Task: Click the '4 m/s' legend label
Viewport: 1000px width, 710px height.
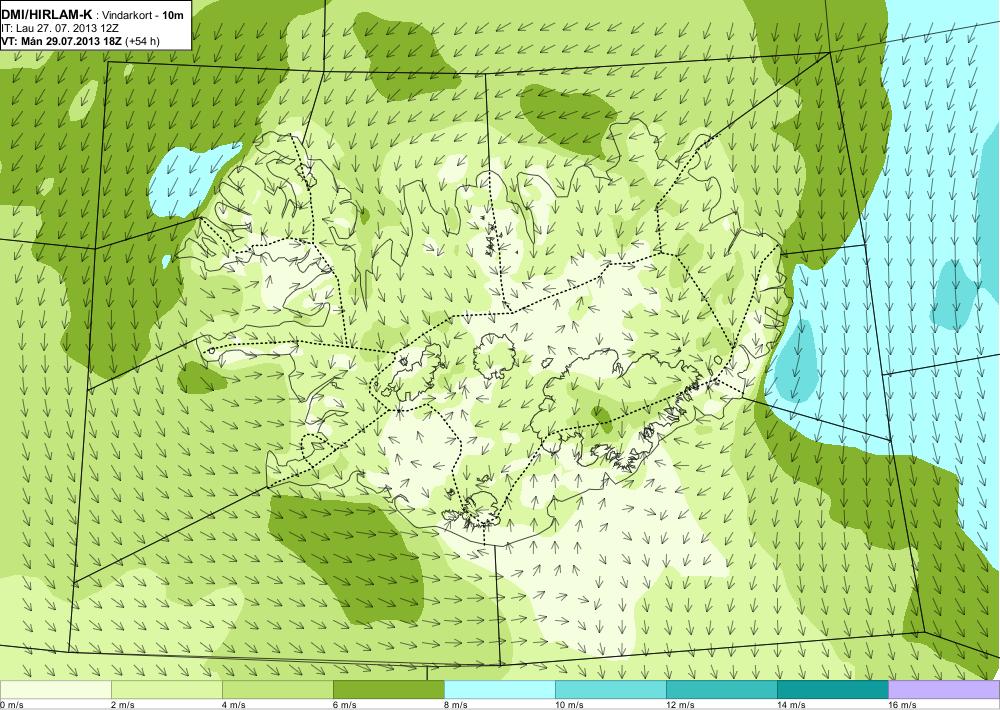Action: (234, 705)
